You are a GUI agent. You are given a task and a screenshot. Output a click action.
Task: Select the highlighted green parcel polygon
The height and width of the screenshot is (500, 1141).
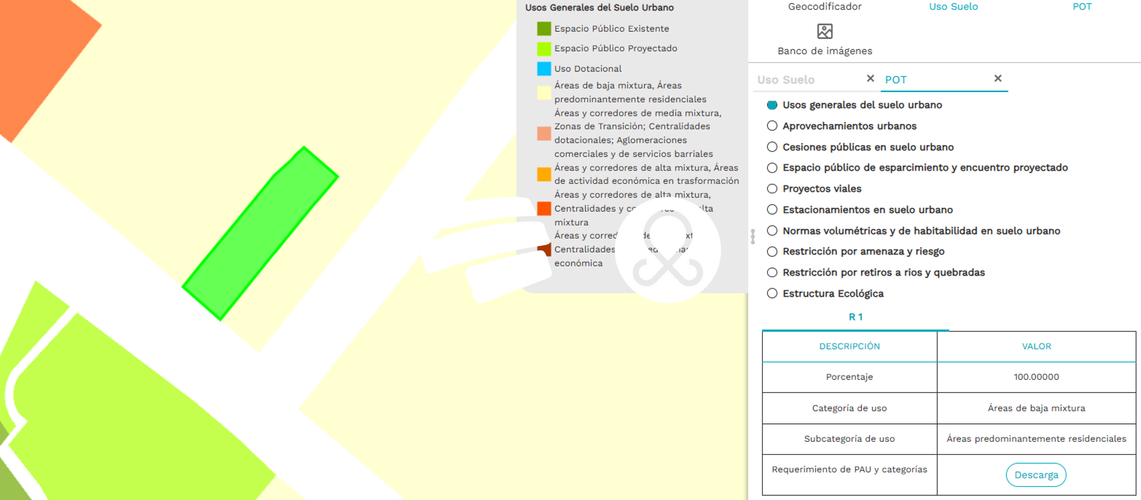point(260,233)
